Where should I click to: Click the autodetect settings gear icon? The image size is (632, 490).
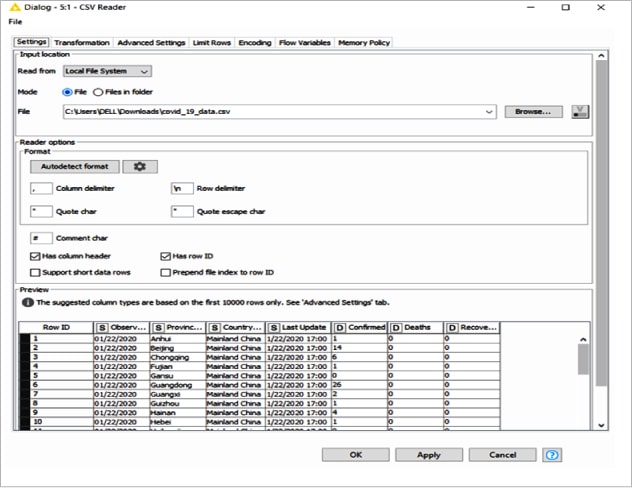click(x=141, y=166)
